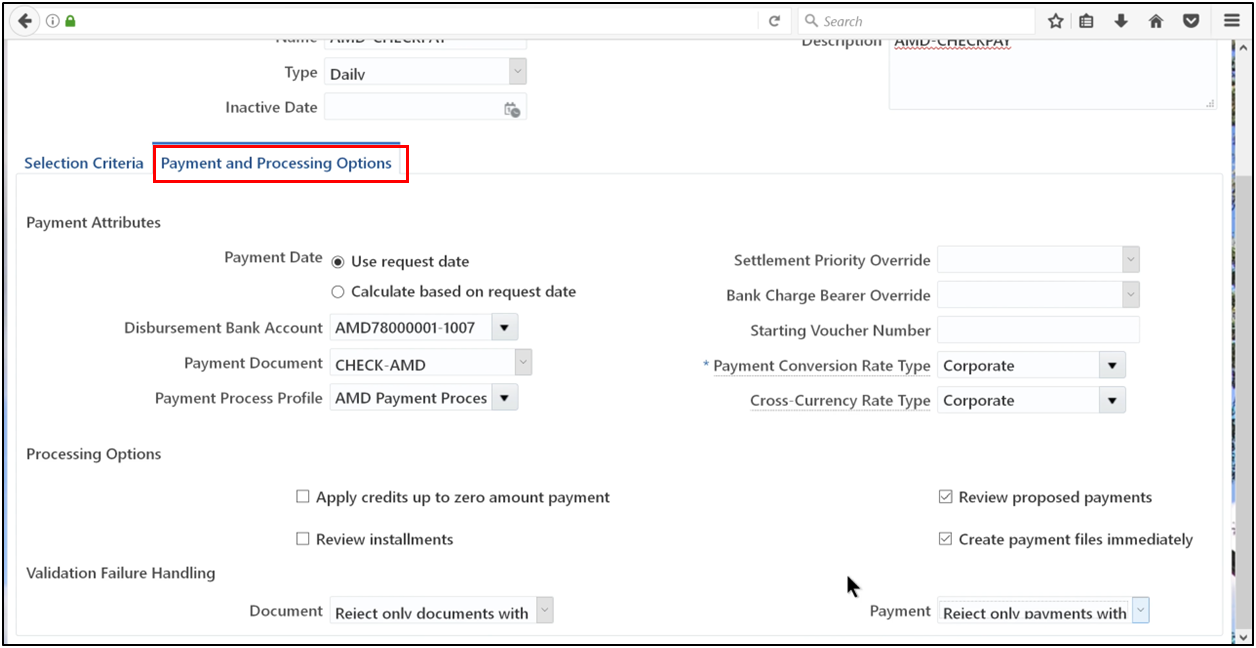The height and width of the screenshot is (648, 1256).
Task: Bookmark this page with the star icon
Action: (1055, 20)
